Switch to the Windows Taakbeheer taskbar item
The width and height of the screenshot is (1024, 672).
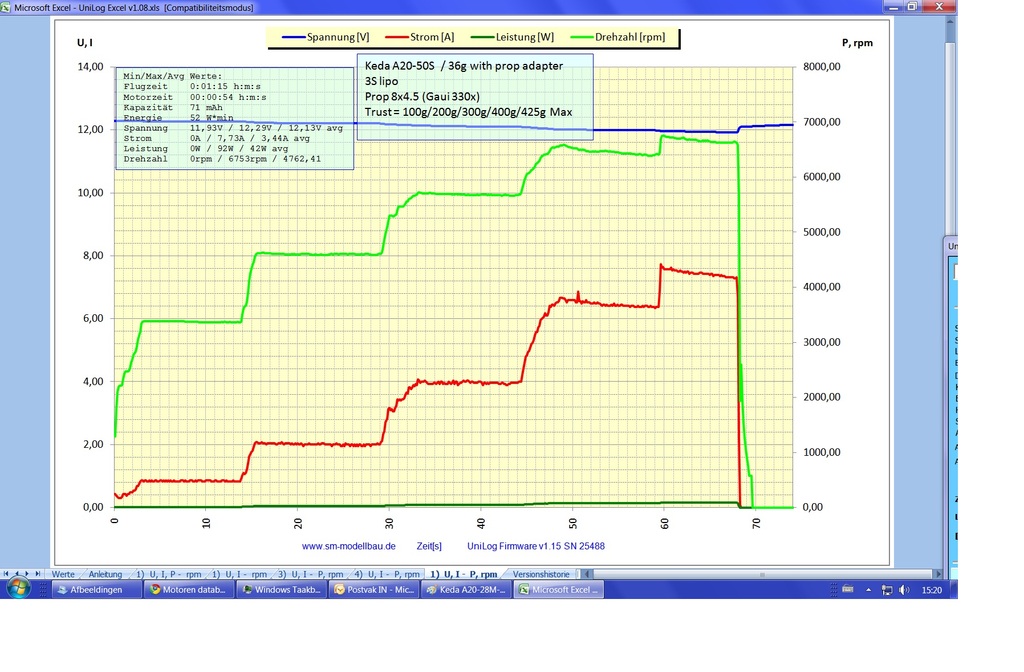[281, 590]
